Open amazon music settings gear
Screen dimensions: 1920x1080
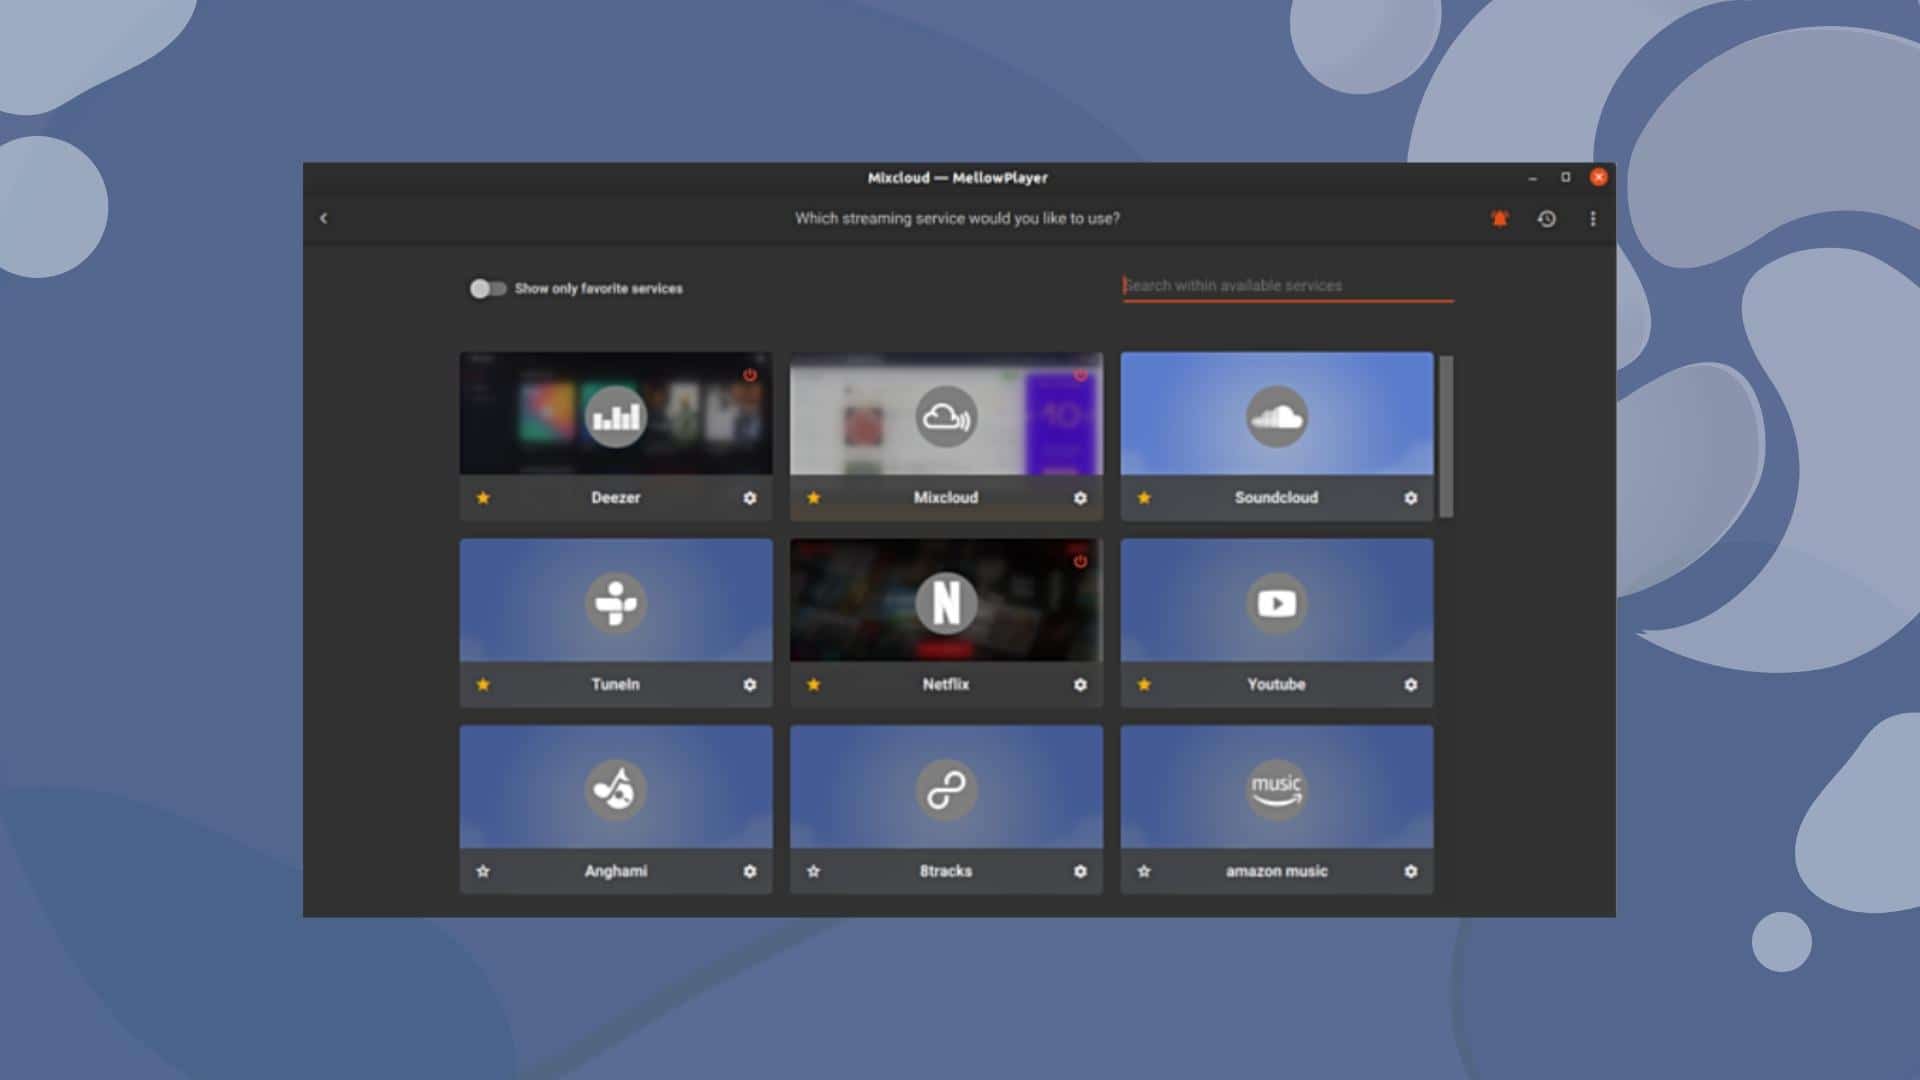coord(1411,871)
